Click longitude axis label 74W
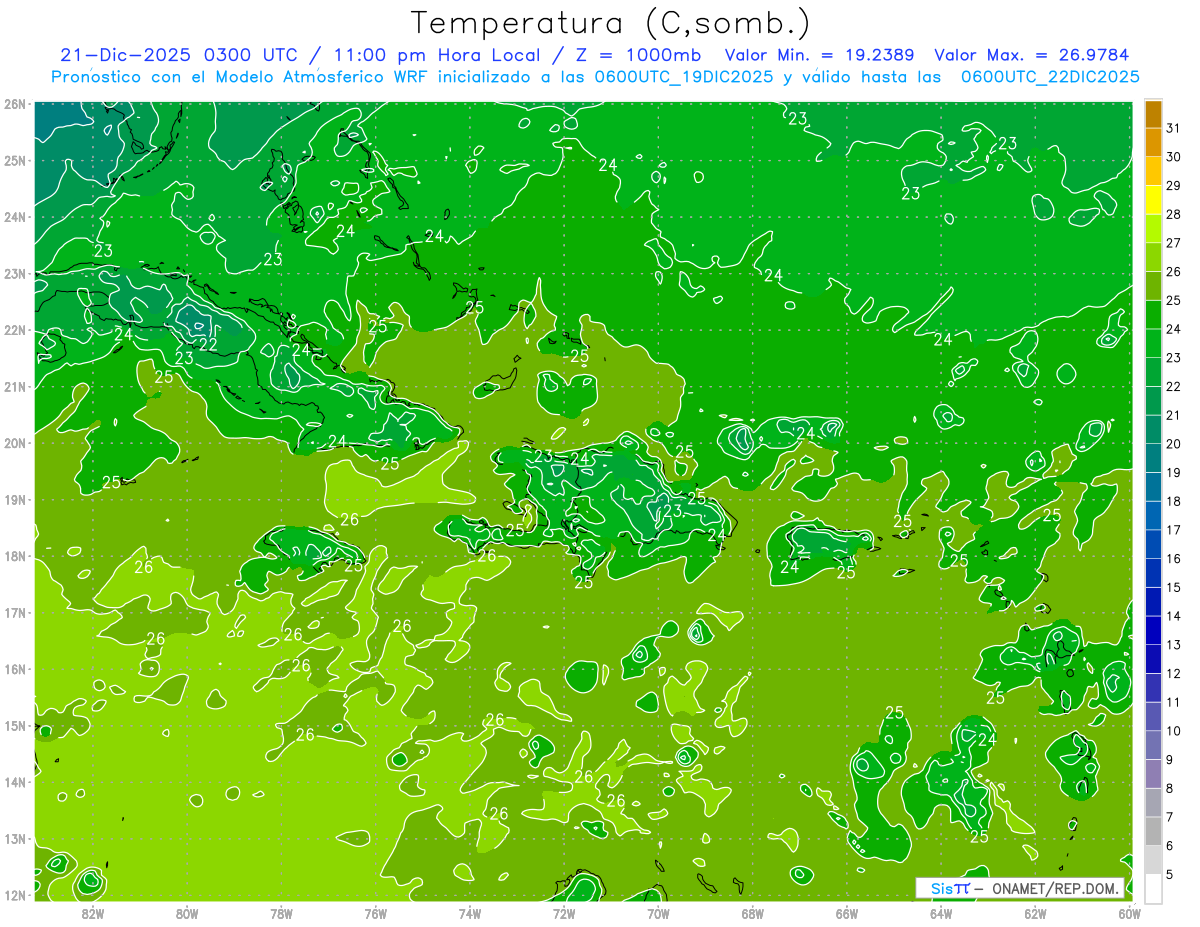1200x927 pixels. 469,913
